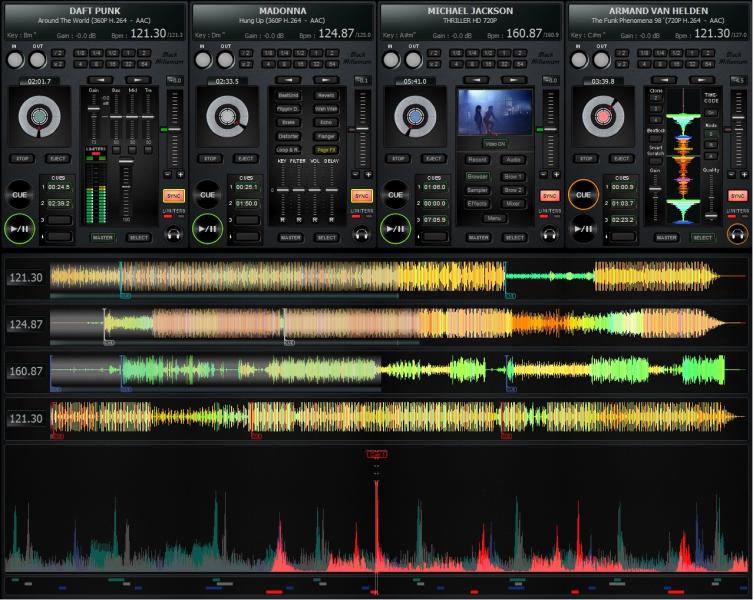Switch Madonna panel to next page arrow

(x=325, y=80)
